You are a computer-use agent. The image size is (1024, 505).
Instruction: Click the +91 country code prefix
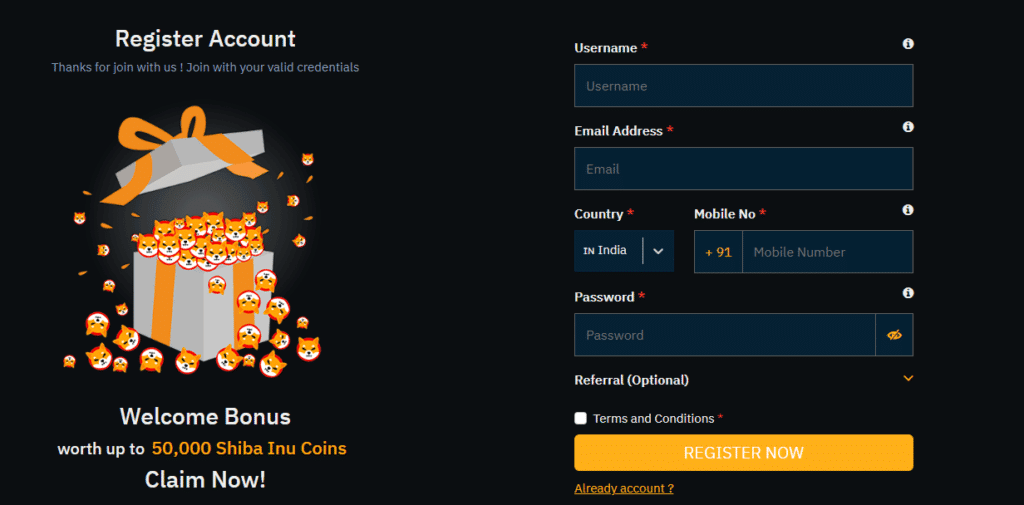point(718,252)
